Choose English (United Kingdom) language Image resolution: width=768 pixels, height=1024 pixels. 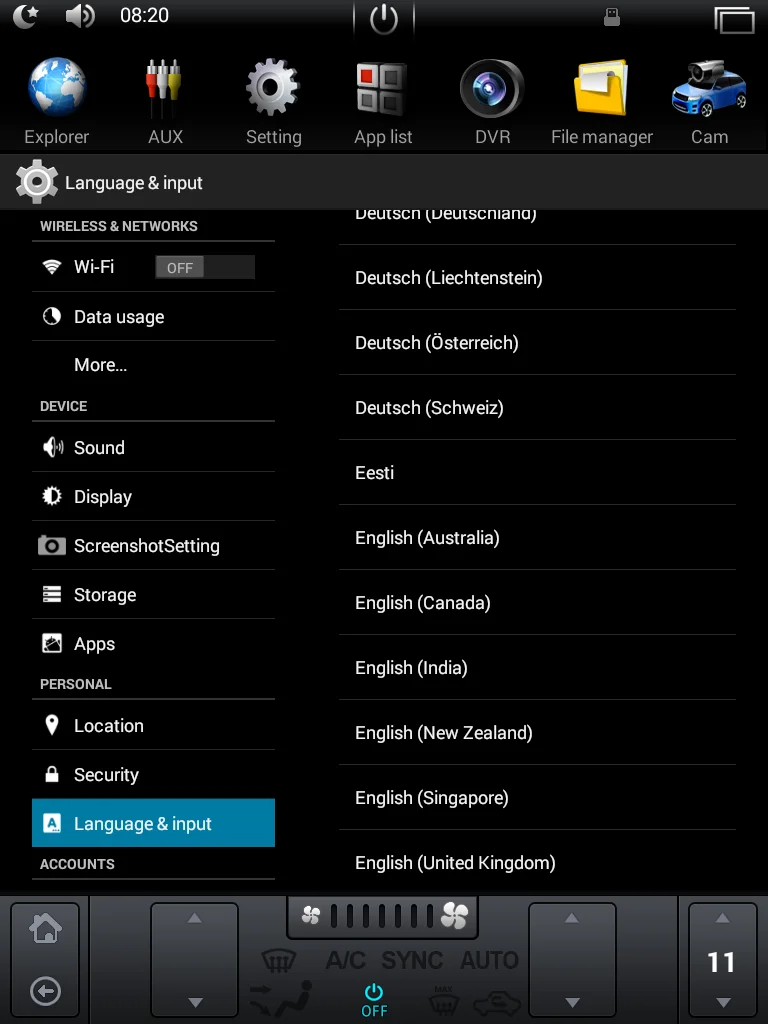coord(537,863)
